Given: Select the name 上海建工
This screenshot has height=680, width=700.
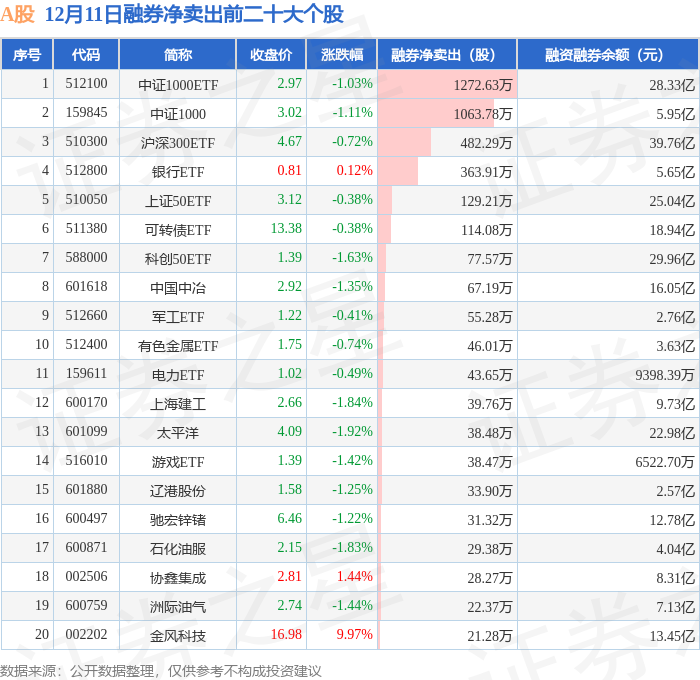Looking at the screenshot, I should [x=178, y=404].
